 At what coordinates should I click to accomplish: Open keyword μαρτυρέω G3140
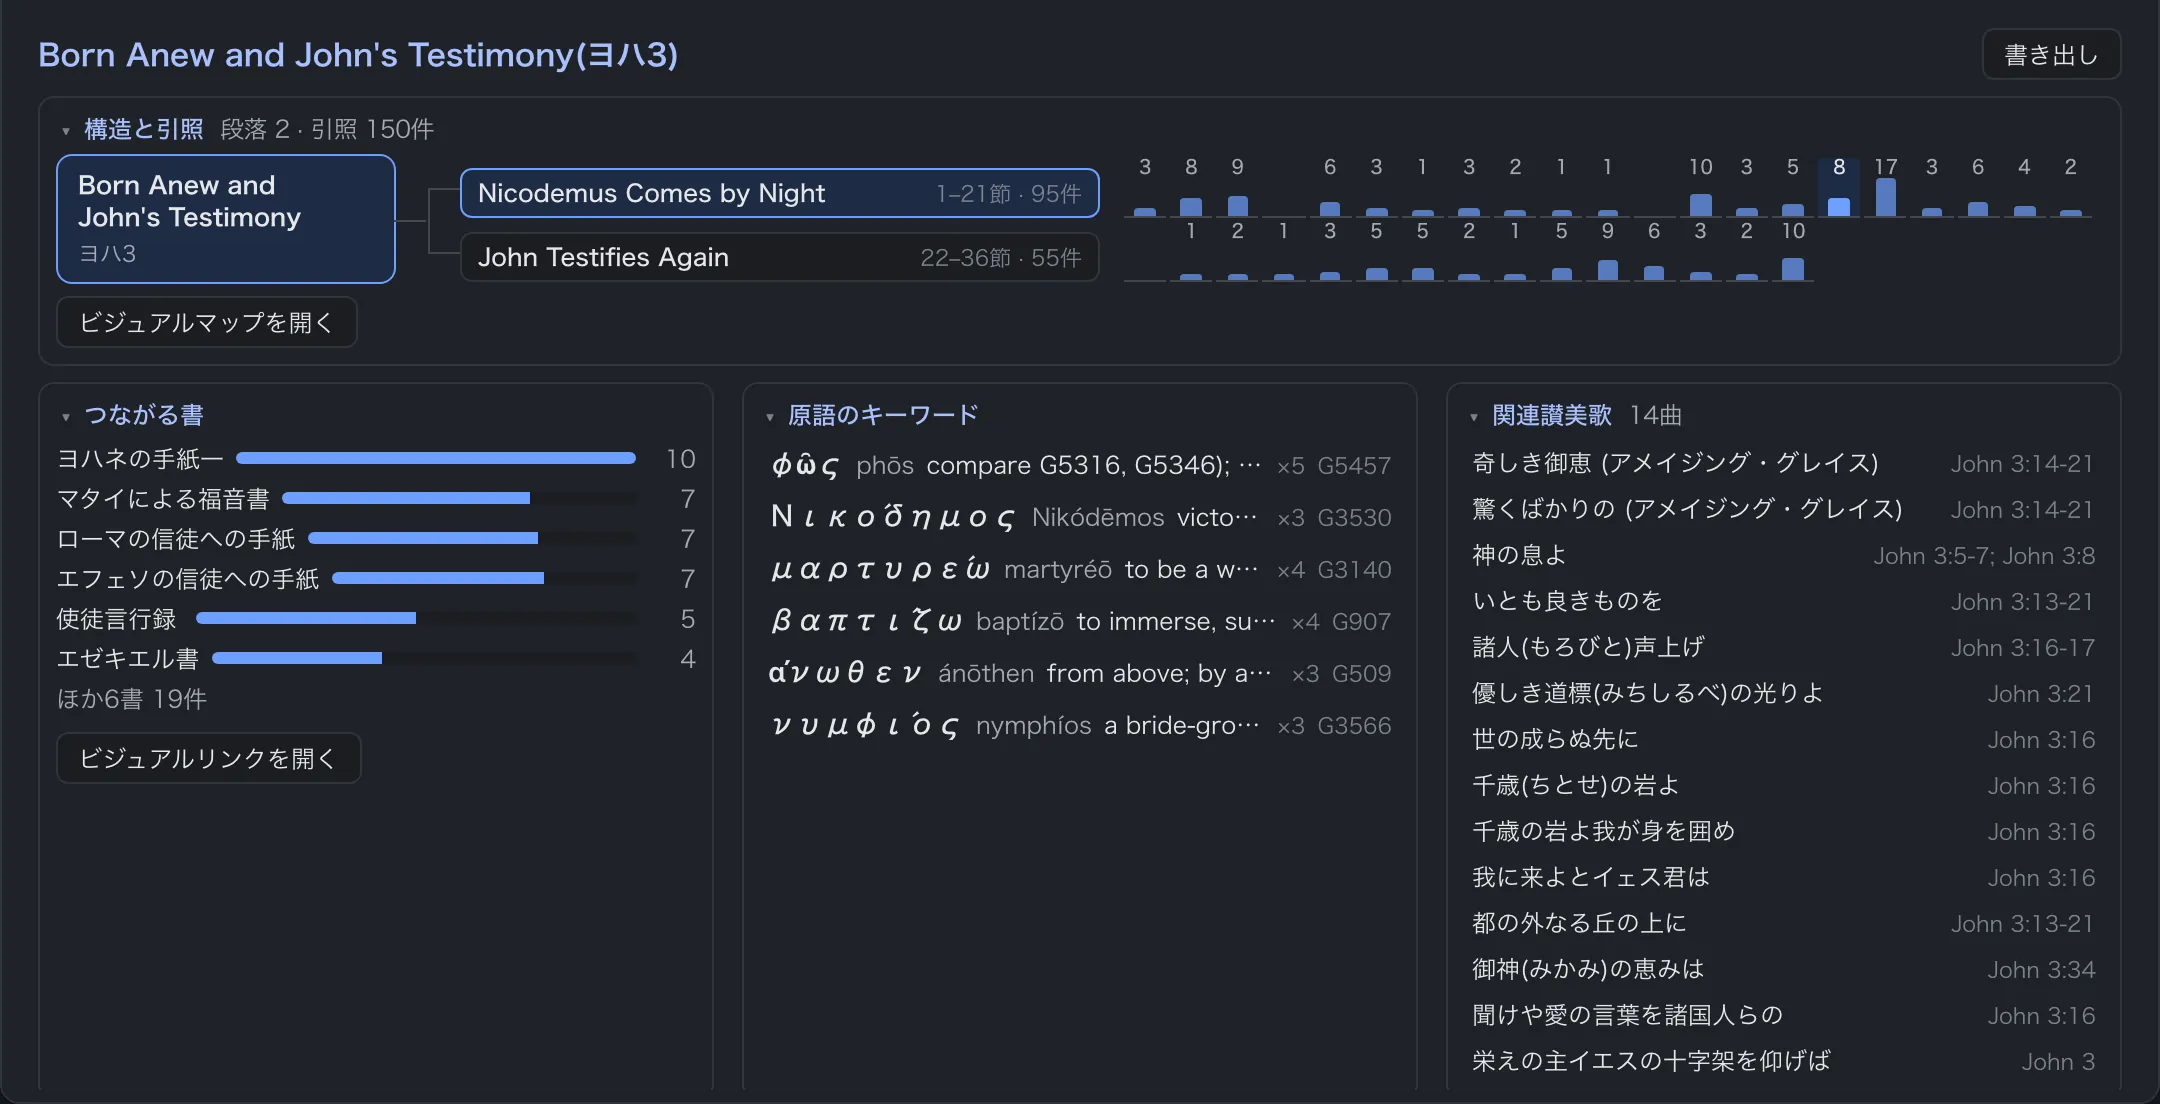click(x=1080, y=569)
